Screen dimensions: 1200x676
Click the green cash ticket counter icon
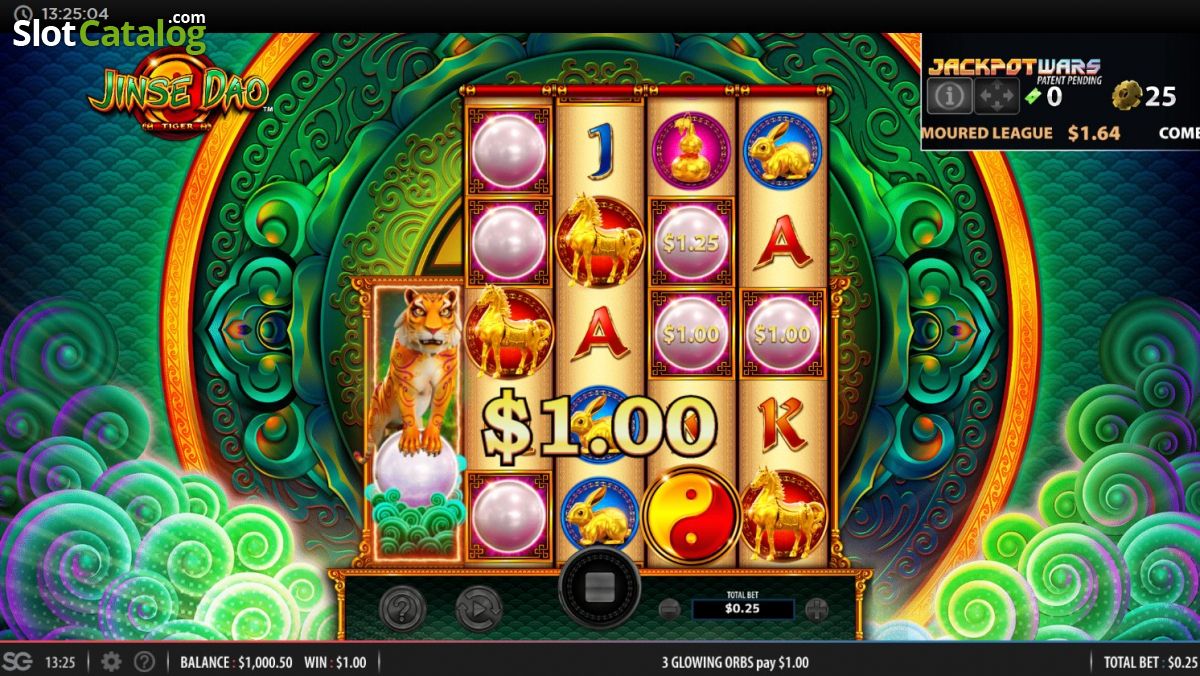pos(1034,97)
